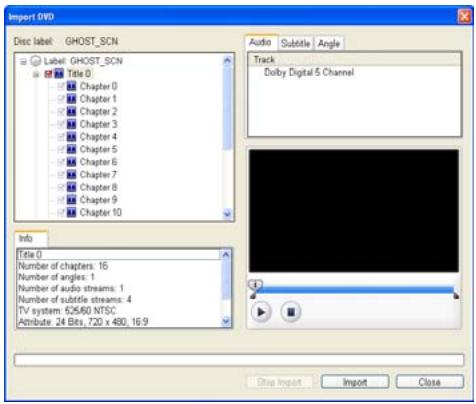Toggle the Chapter 3 checkbox
Screen dimensions: 476x404
click(x=61, y=124)
